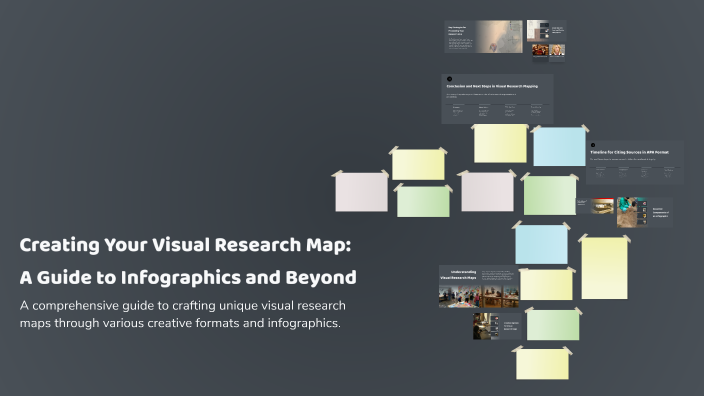Select the blue sticky note beside Timeline slide
Image resolution: width=704 pixels, height=396 pixels.
[x=559, y=146]
